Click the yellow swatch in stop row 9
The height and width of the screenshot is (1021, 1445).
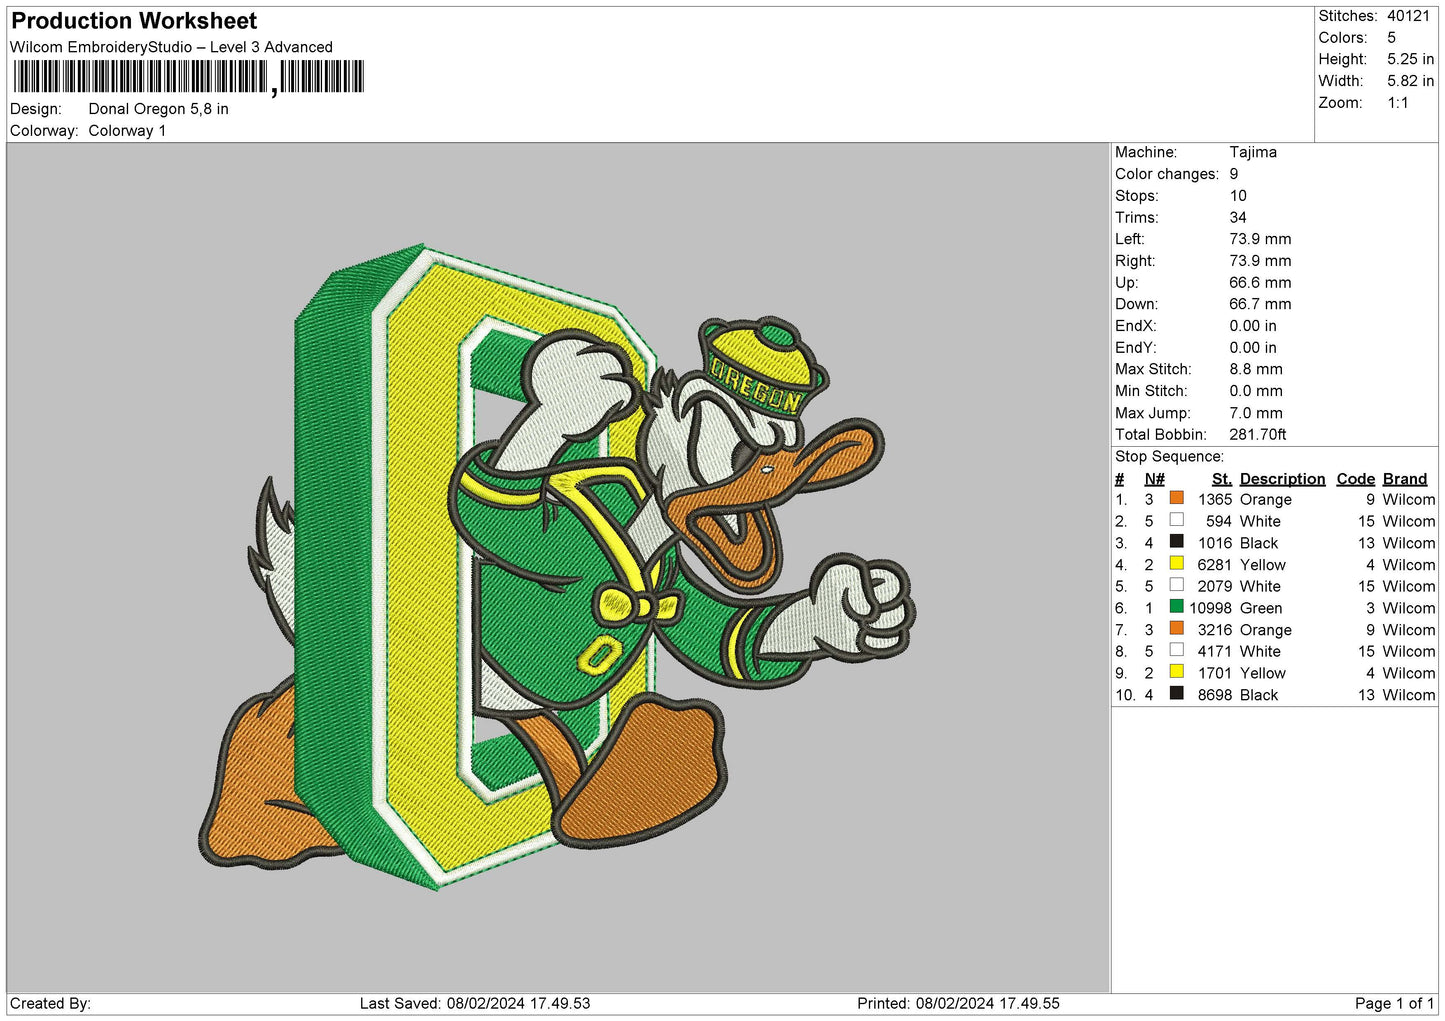coord(1176,672)
